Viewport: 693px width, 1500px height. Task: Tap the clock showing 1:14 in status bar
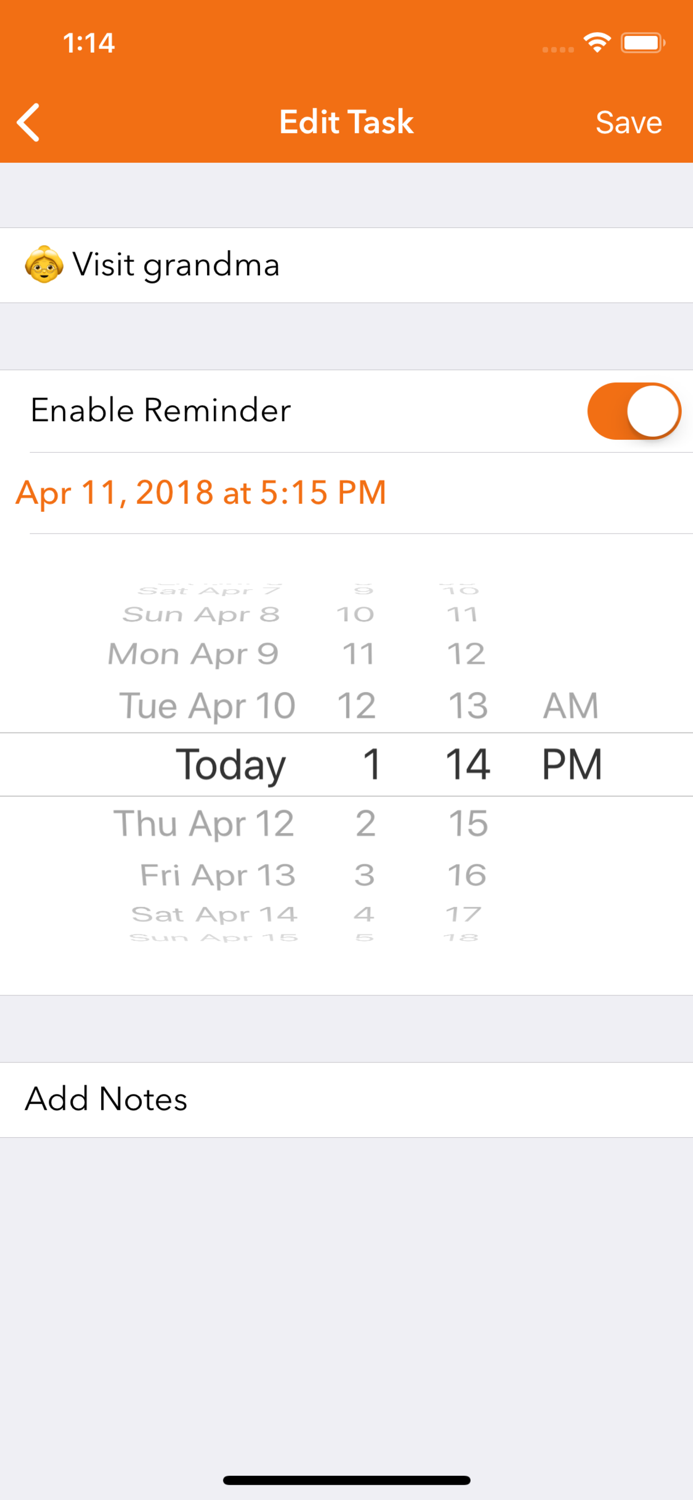[x=89, y=43]
